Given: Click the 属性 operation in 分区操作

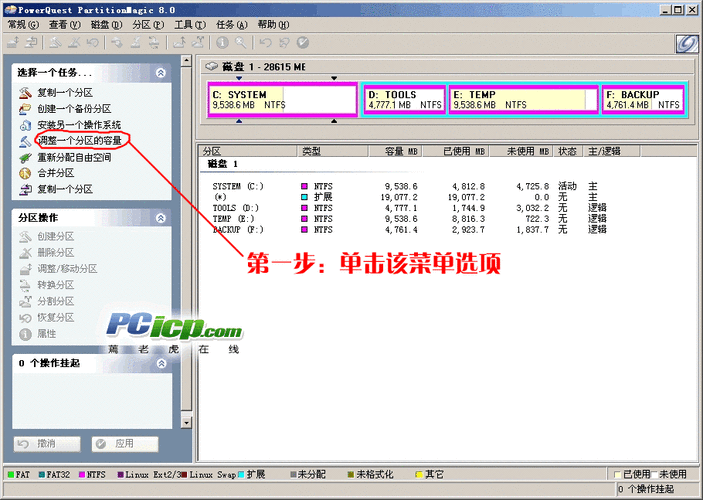Looking at the screenshot, I should point(47,334).
